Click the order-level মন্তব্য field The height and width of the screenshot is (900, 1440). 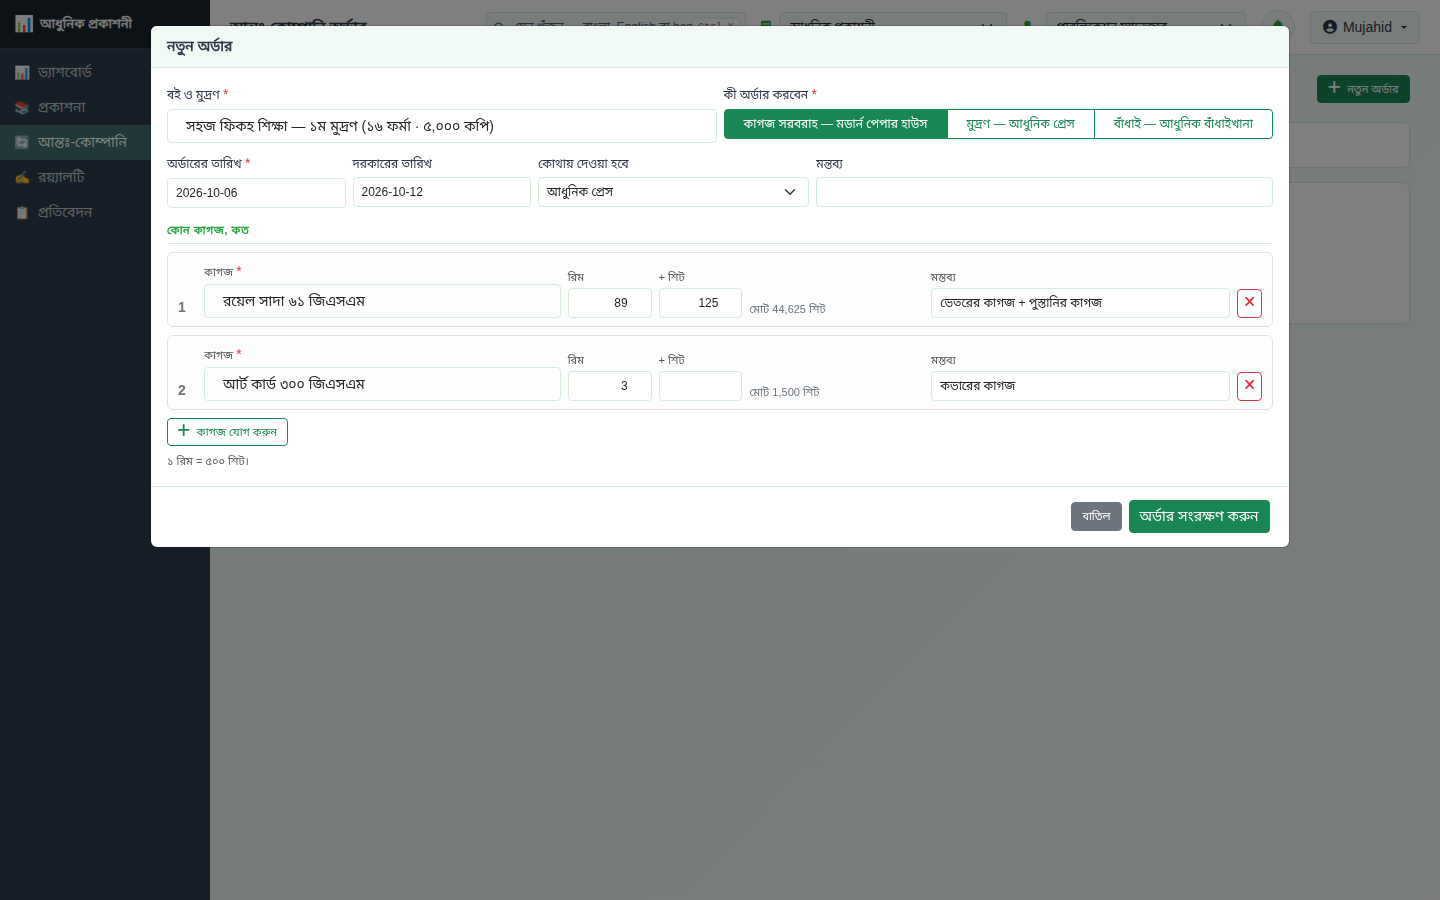[x=1044, y=192]
